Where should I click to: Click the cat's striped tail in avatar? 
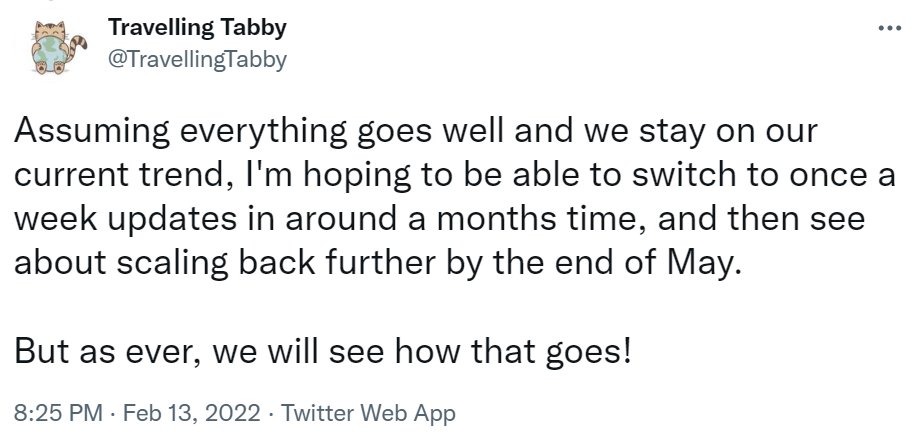[x=76, y=48]
